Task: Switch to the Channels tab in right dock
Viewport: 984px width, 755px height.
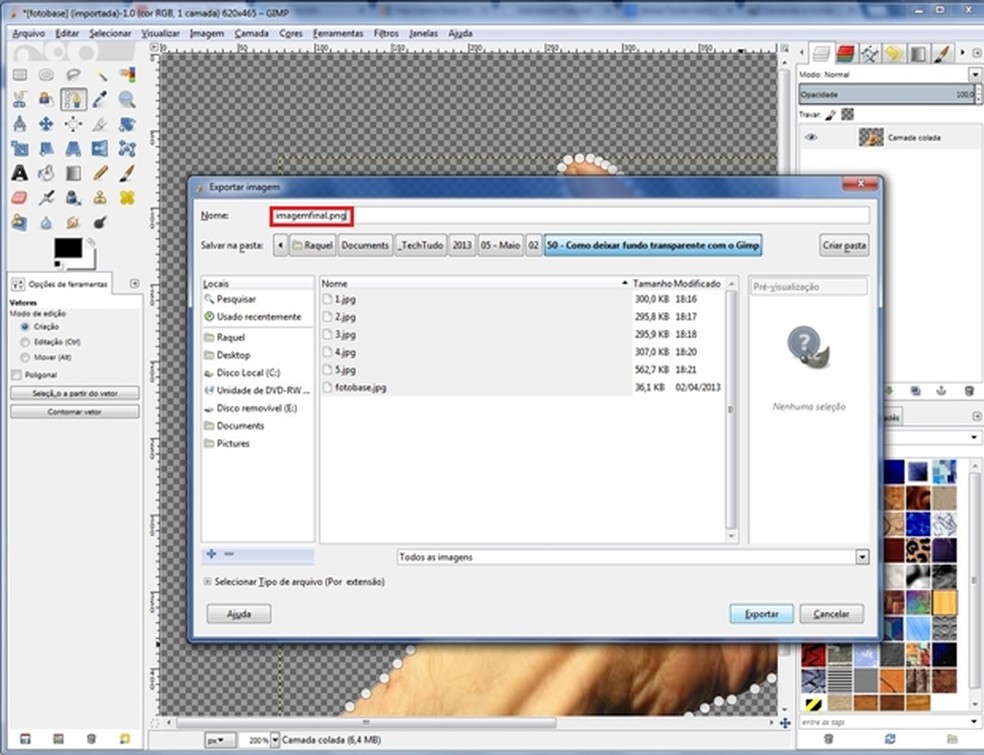Action: point(845,54)
